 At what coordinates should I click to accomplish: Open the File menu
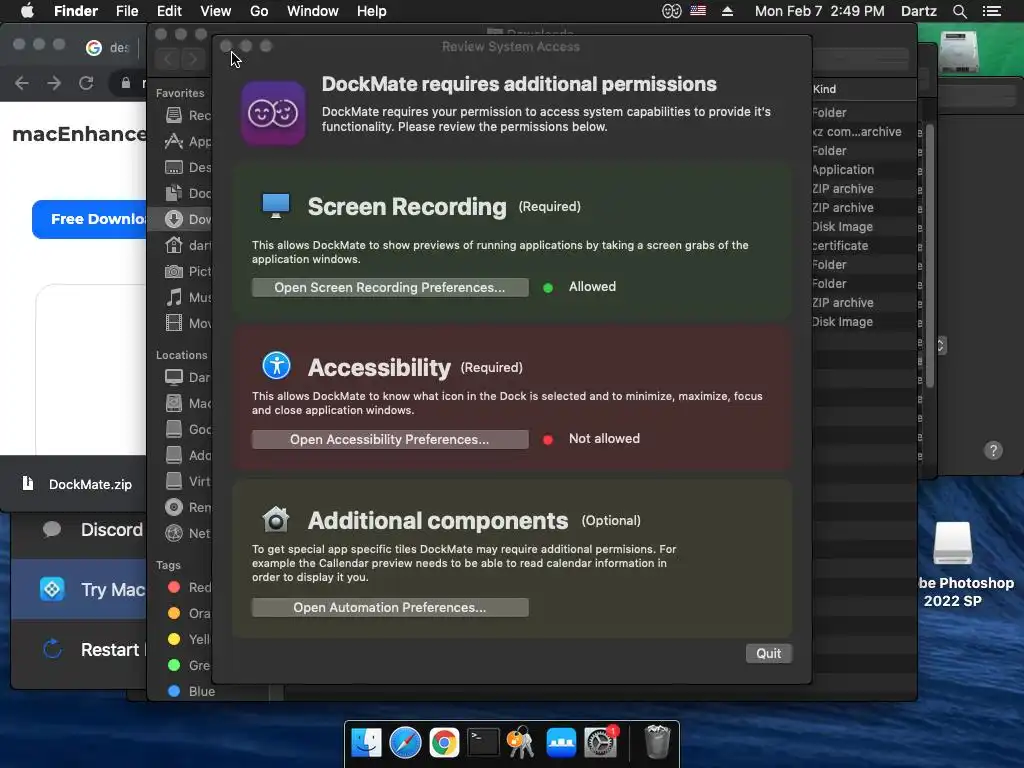pos(127,11)
